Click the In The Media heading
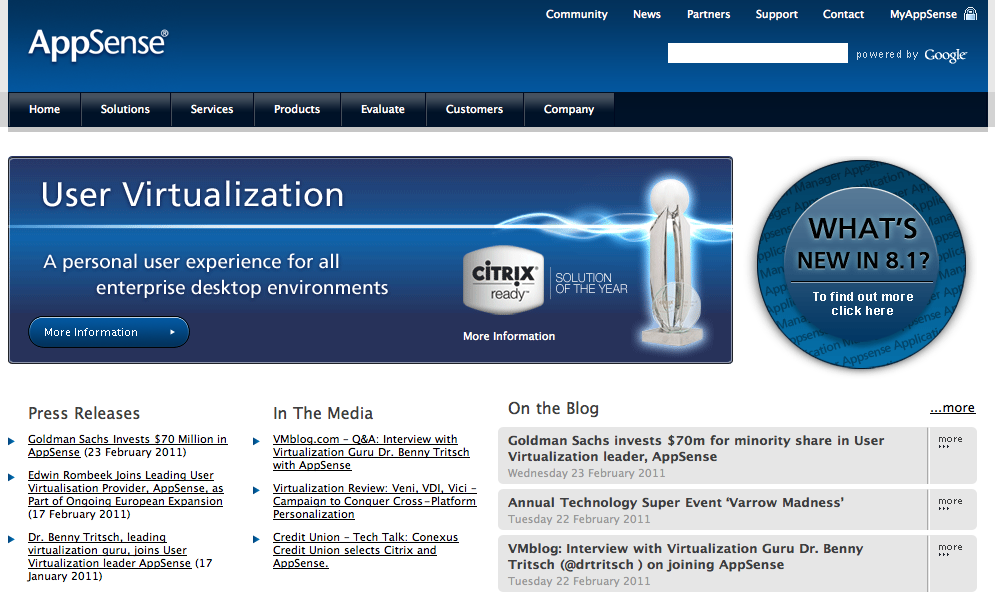Screen dimensions: 995x595 323,414
